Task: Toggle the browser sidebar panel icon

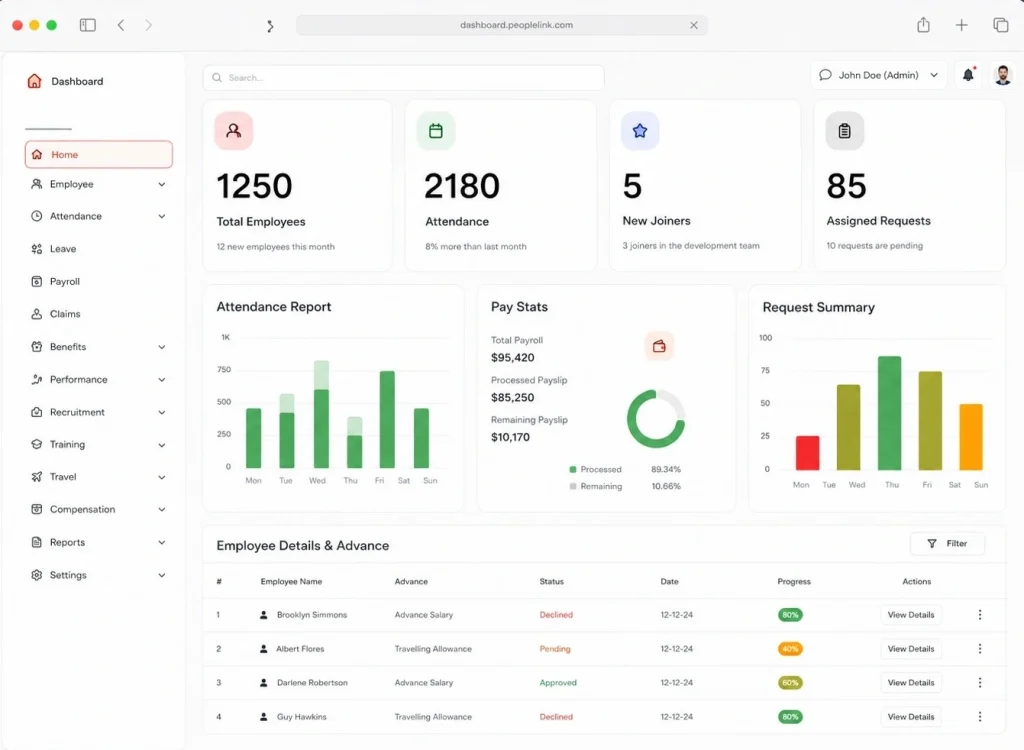Action: (x=88, y=25)
